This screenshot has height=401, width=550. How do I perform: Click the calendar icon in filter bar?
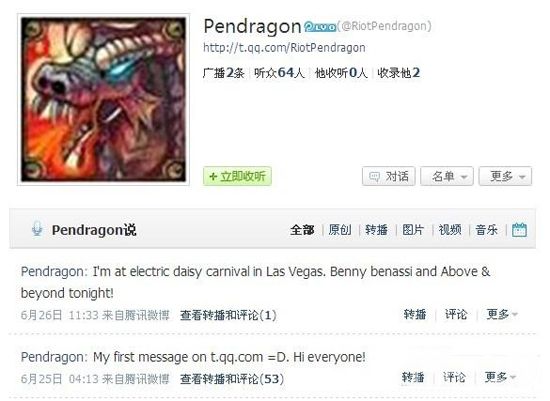click(519, 230)
